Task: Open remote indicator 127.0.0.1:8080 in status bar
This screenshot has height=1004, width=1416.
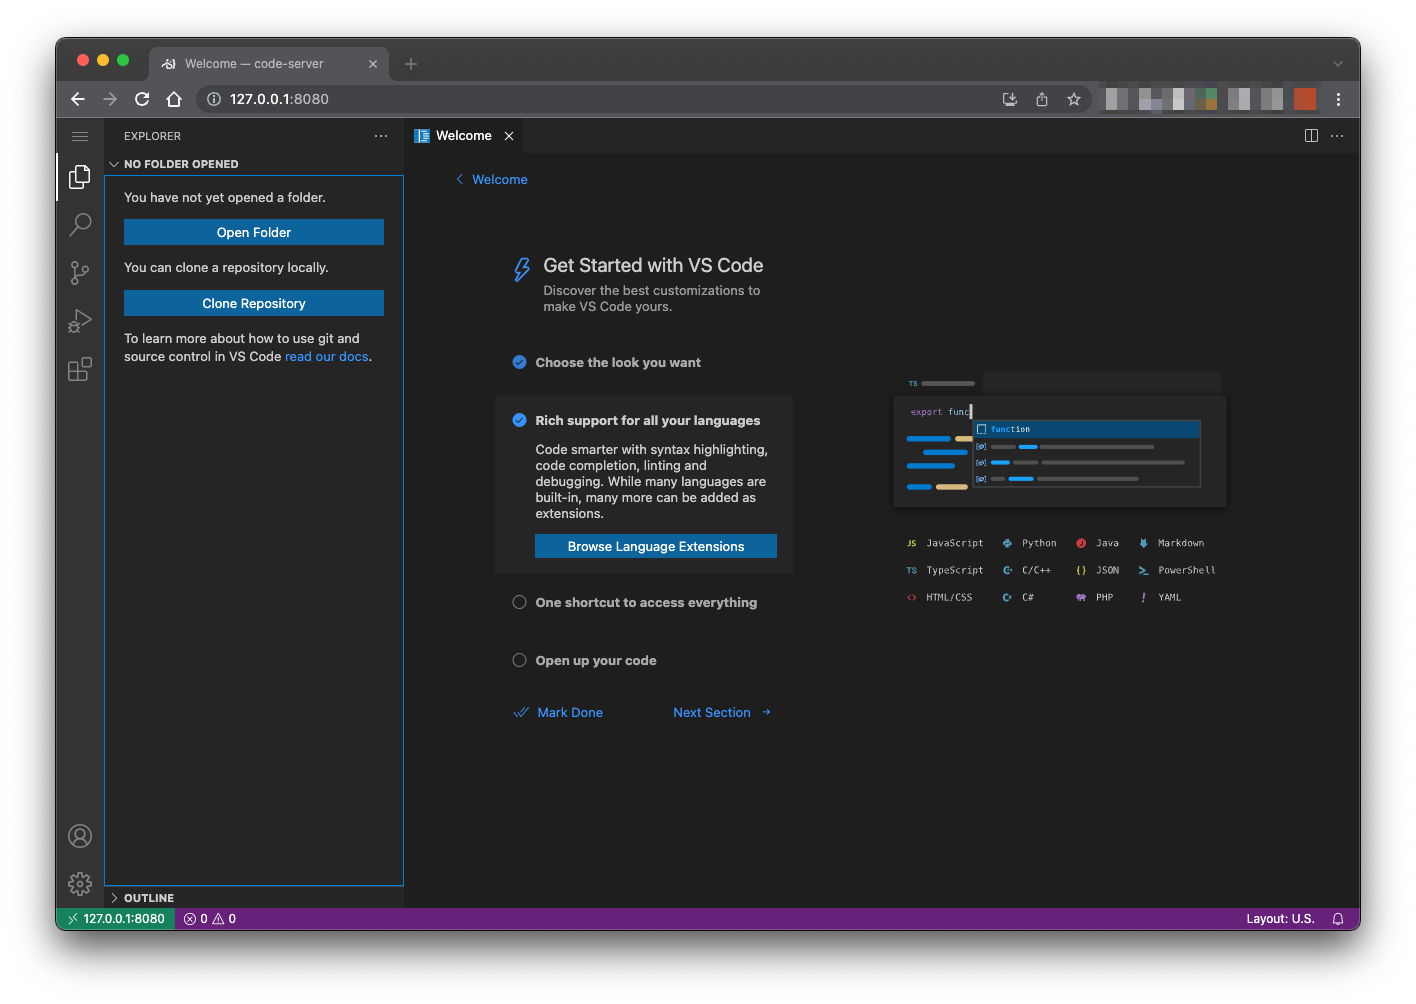Action: click(116, 919)
